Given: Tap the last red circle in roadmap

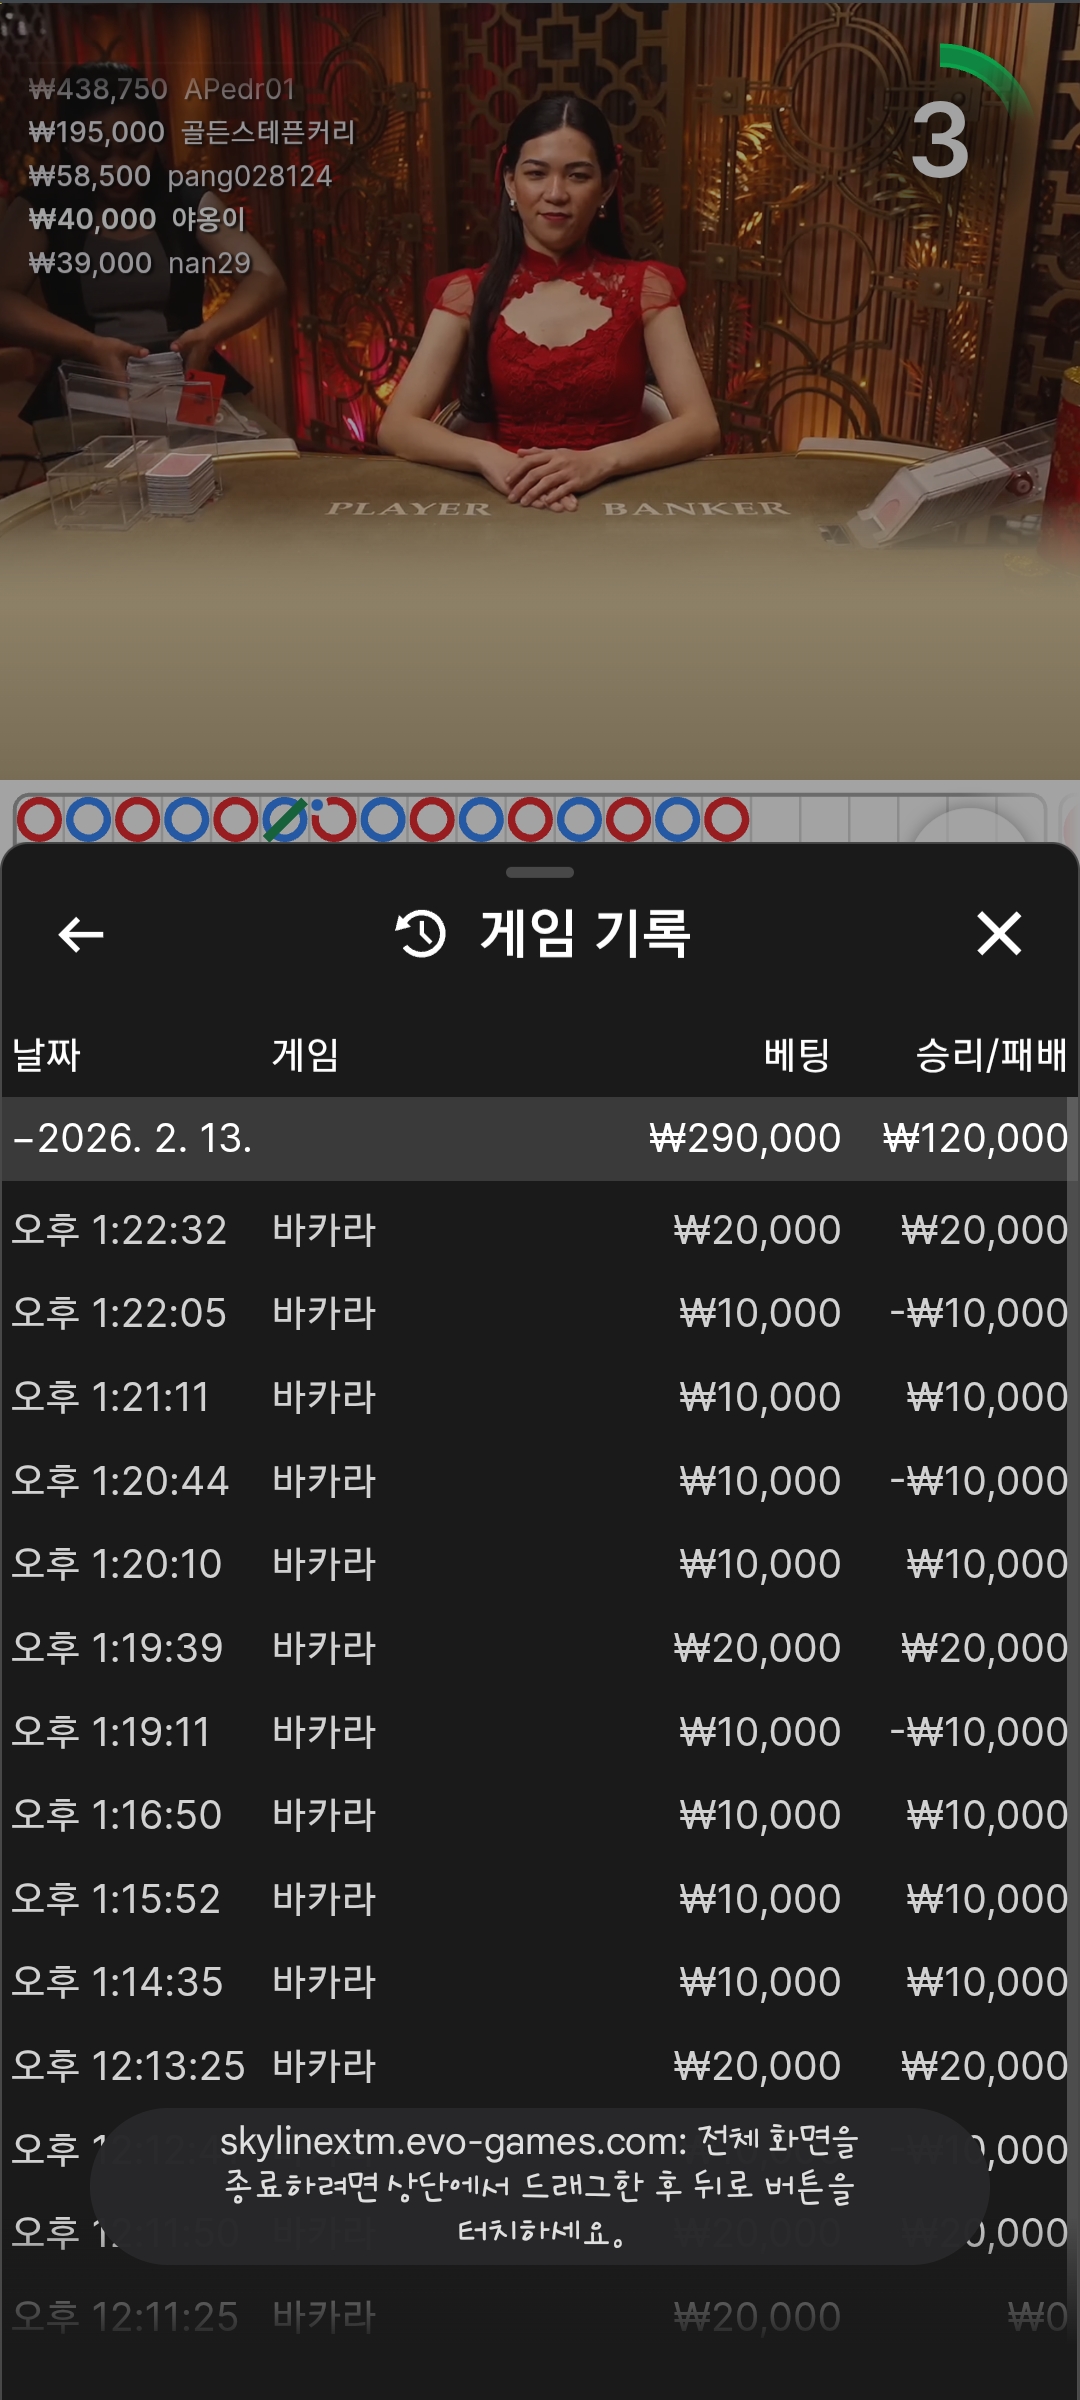Looking at the screenshot, I should [x=727, y=820].
